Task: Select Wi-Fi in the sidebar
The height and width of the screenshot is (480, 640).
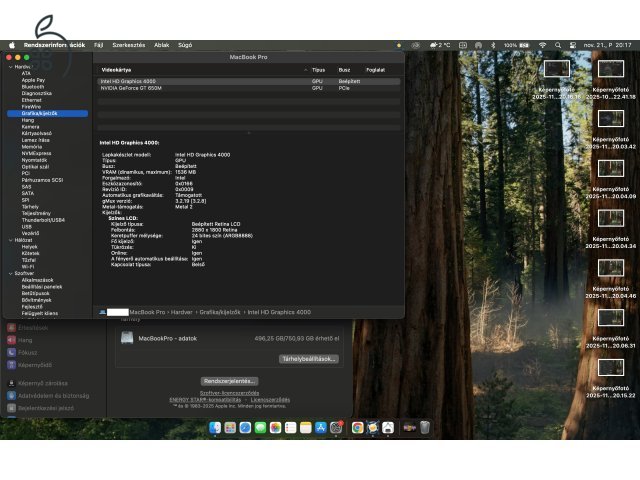Action: point(27,267)
